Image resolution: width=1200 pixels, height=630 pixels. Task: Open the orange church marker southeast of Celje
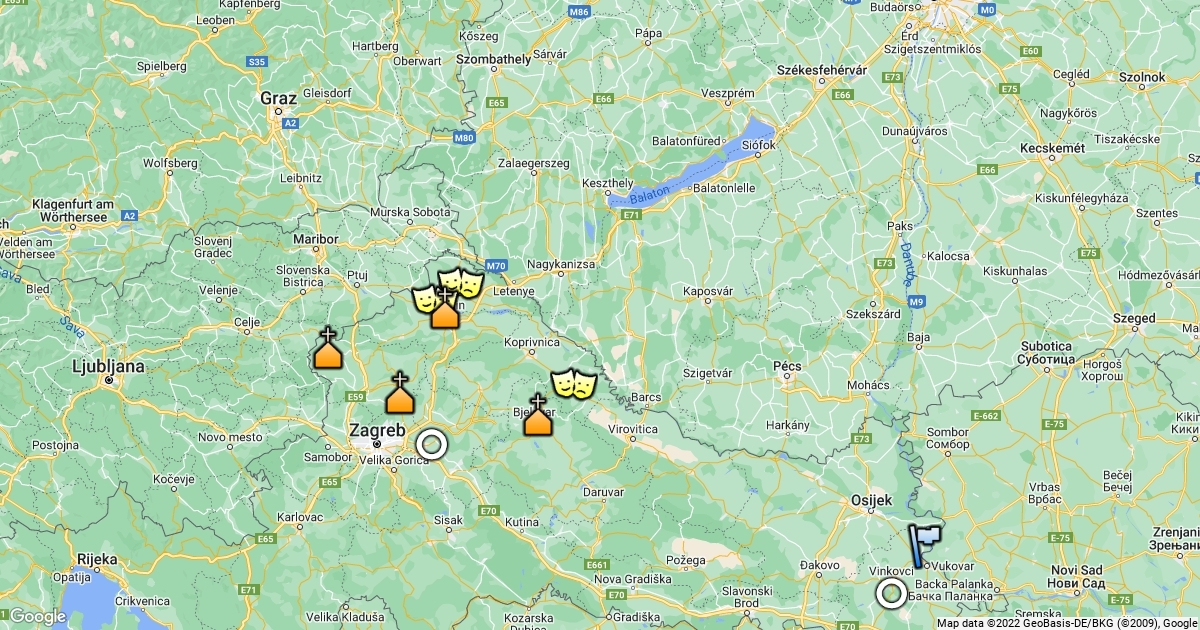click(327, 348)
